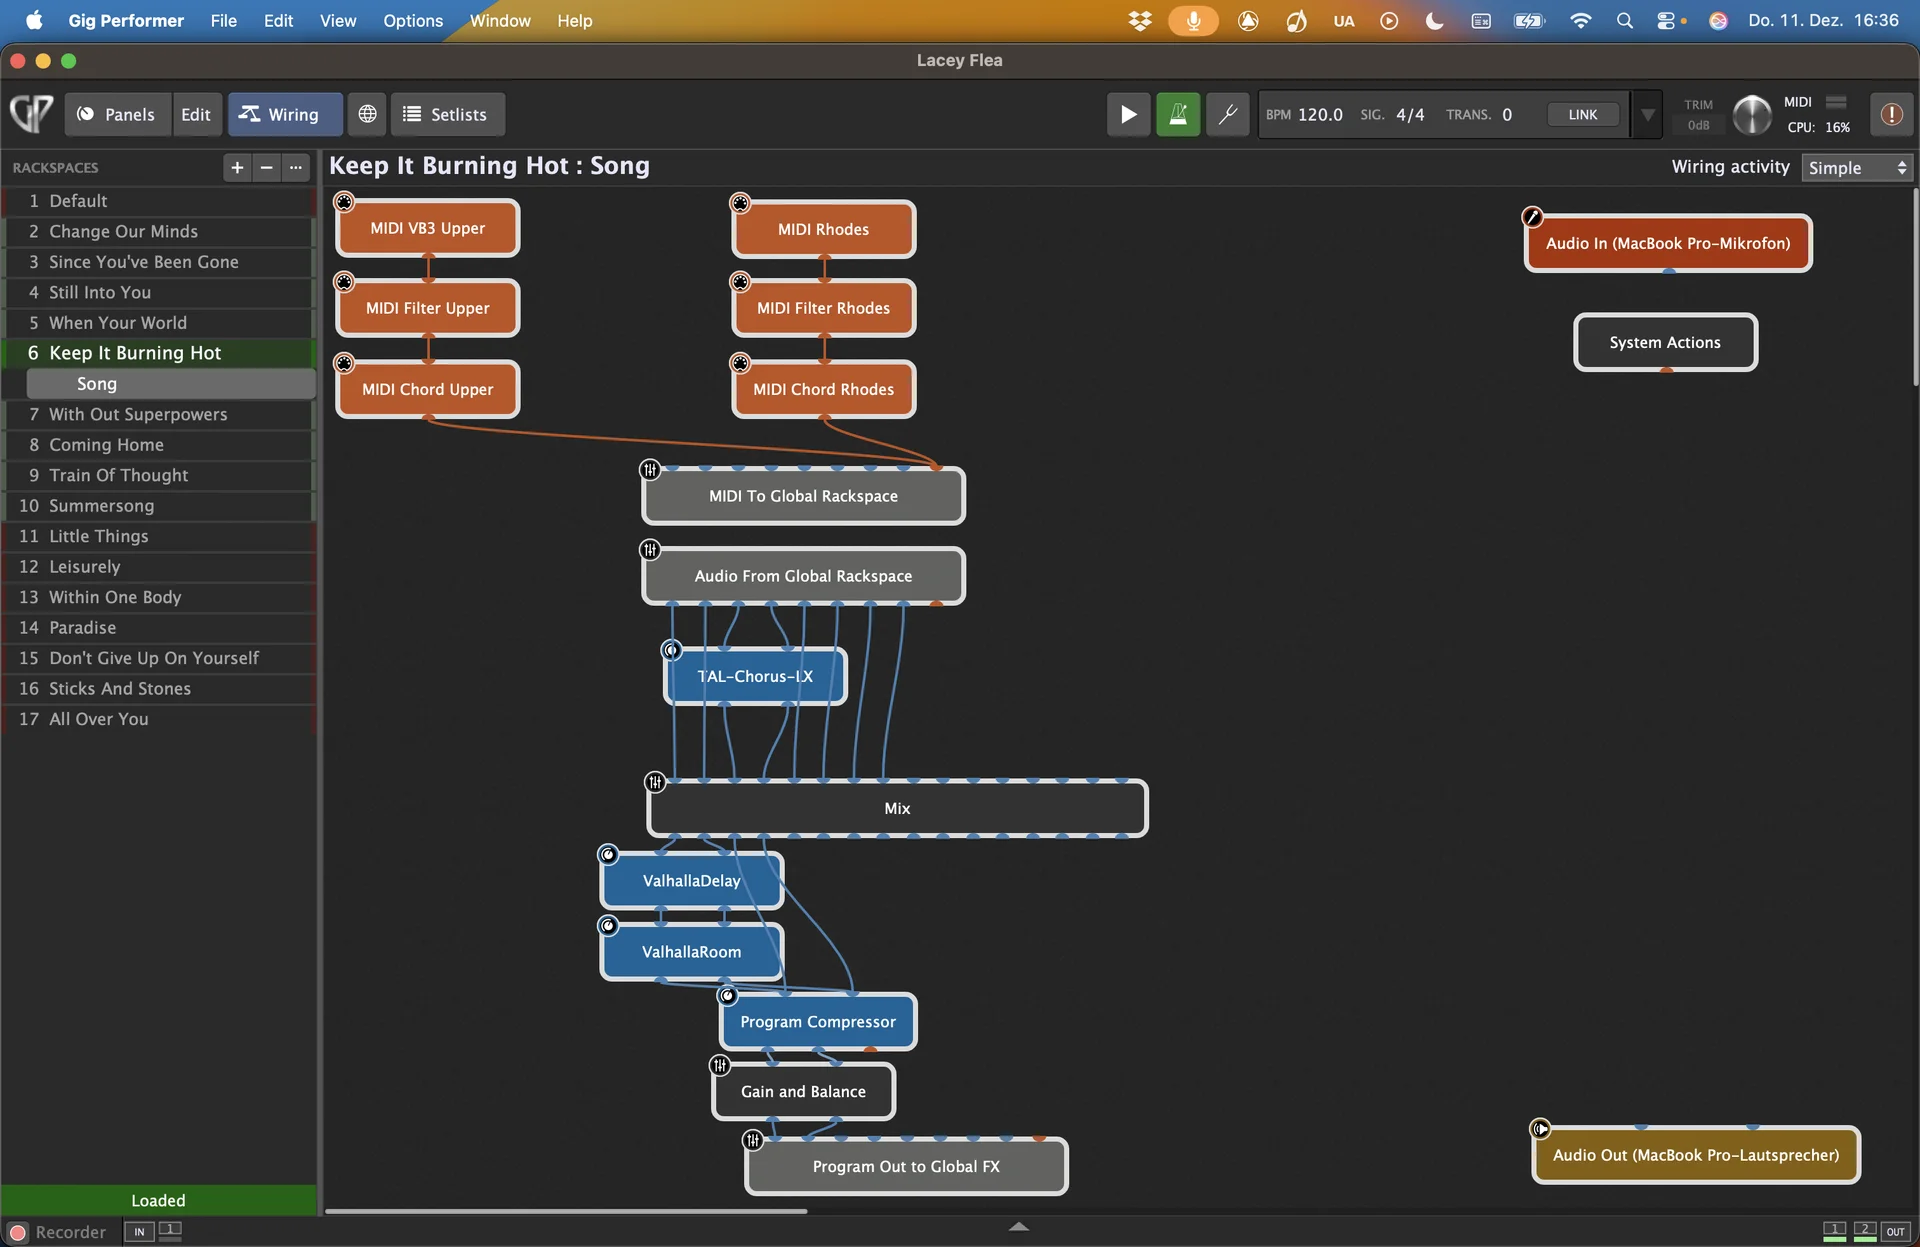Click the horizontal scrollbar below wiring area
Viewport: 1920px width, 1247px height.
[x=565, y=1211]
